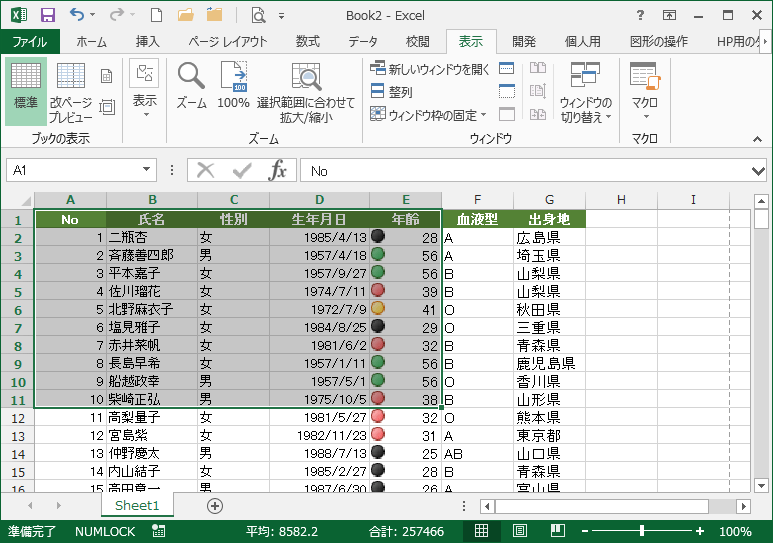Set zoom to 100% via ribbon icon

233,86
